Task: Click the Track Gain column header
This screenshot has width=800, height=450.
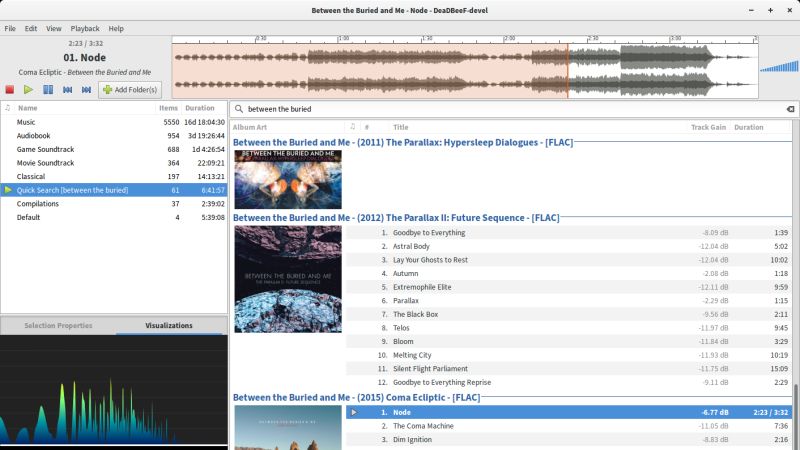Action: click(708, 127)
